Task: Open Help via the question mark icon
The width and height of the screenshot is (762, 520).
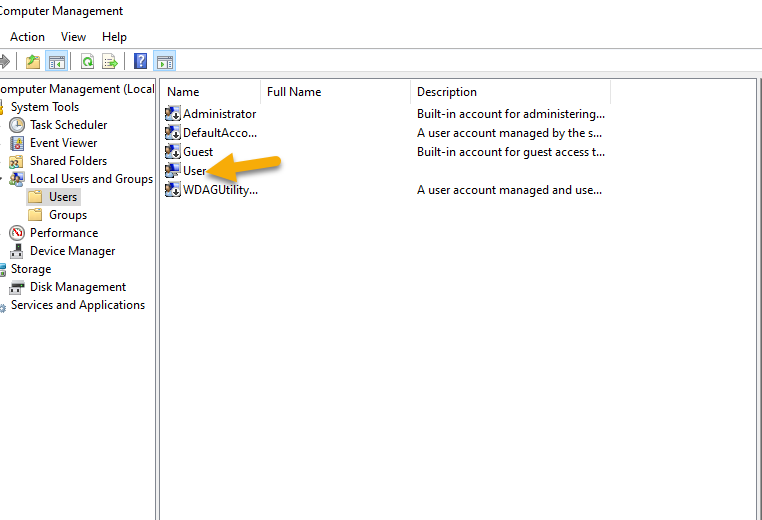Action: (x=141, y=62)
